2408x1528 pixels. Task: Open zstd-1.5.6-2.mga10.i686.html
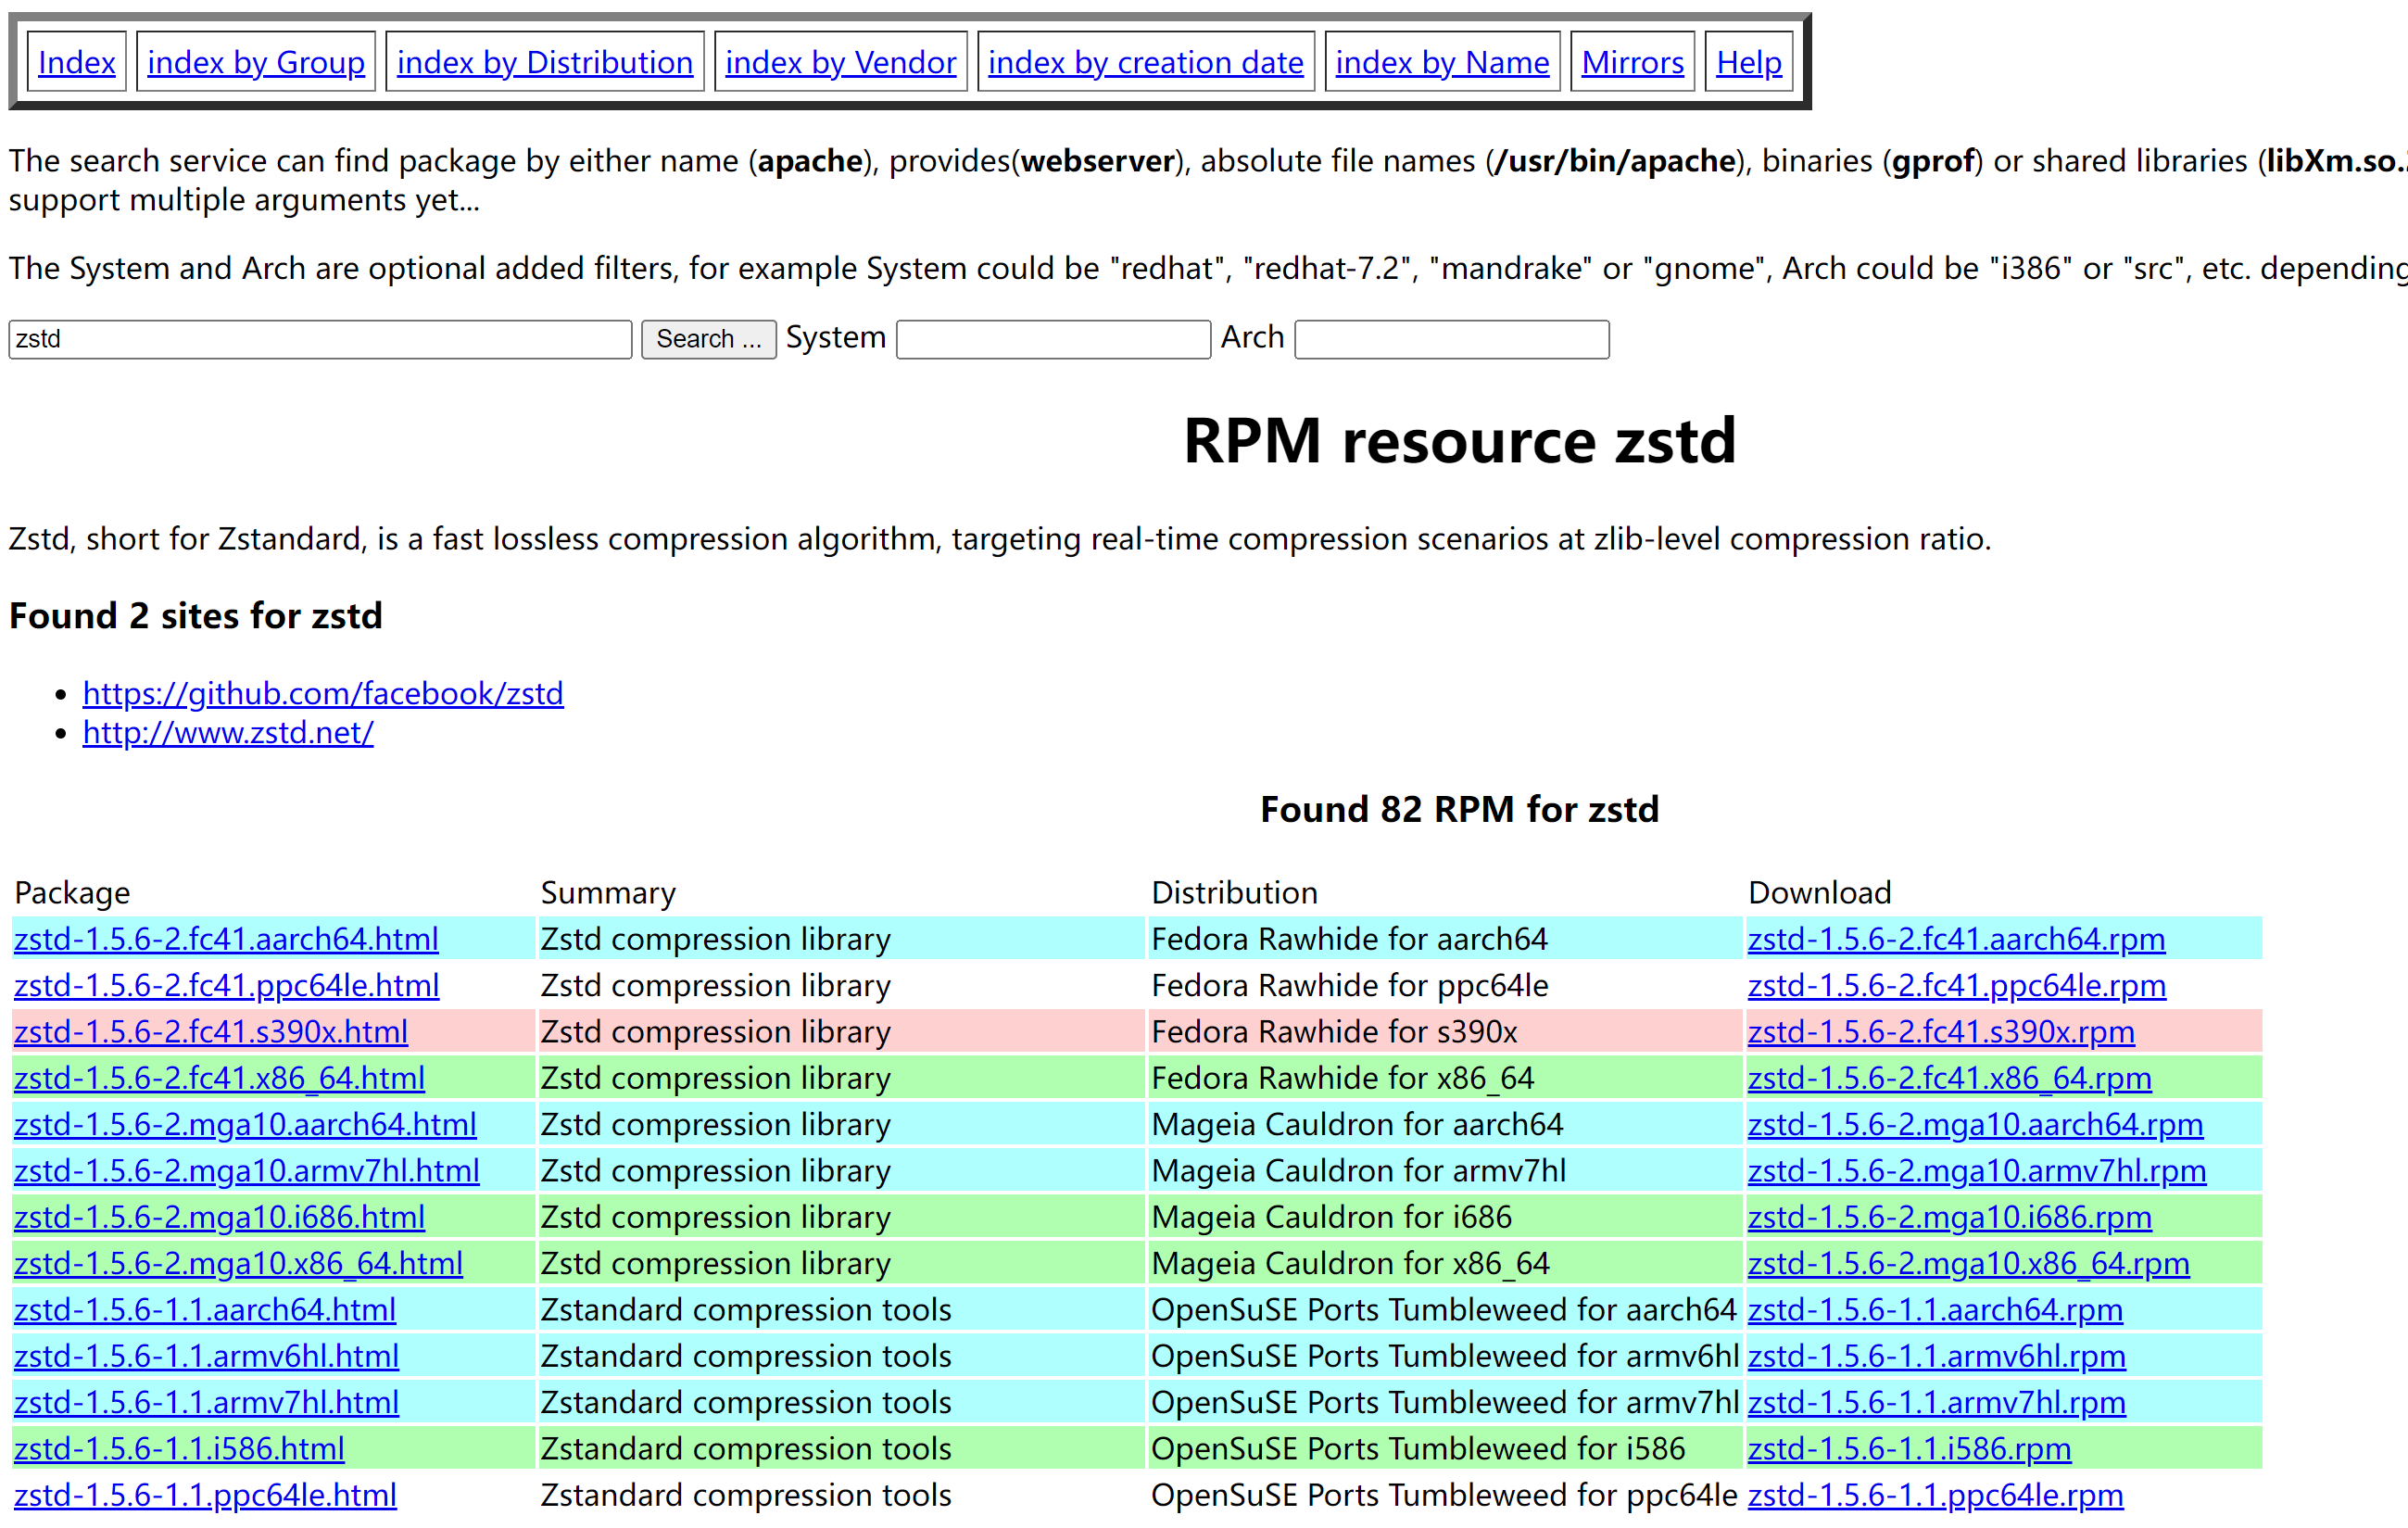pos(219,1217)
